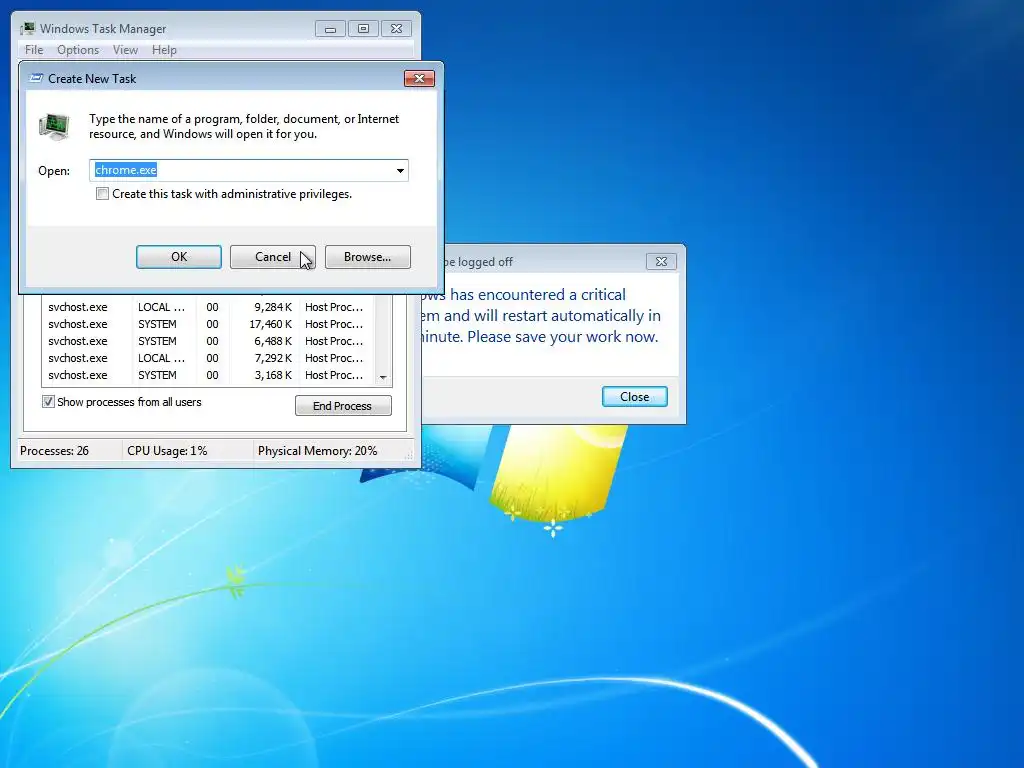Click CPU Usage: 1% status entry
Viewport: 1024px width, 768px height.
tap(167, 451)
